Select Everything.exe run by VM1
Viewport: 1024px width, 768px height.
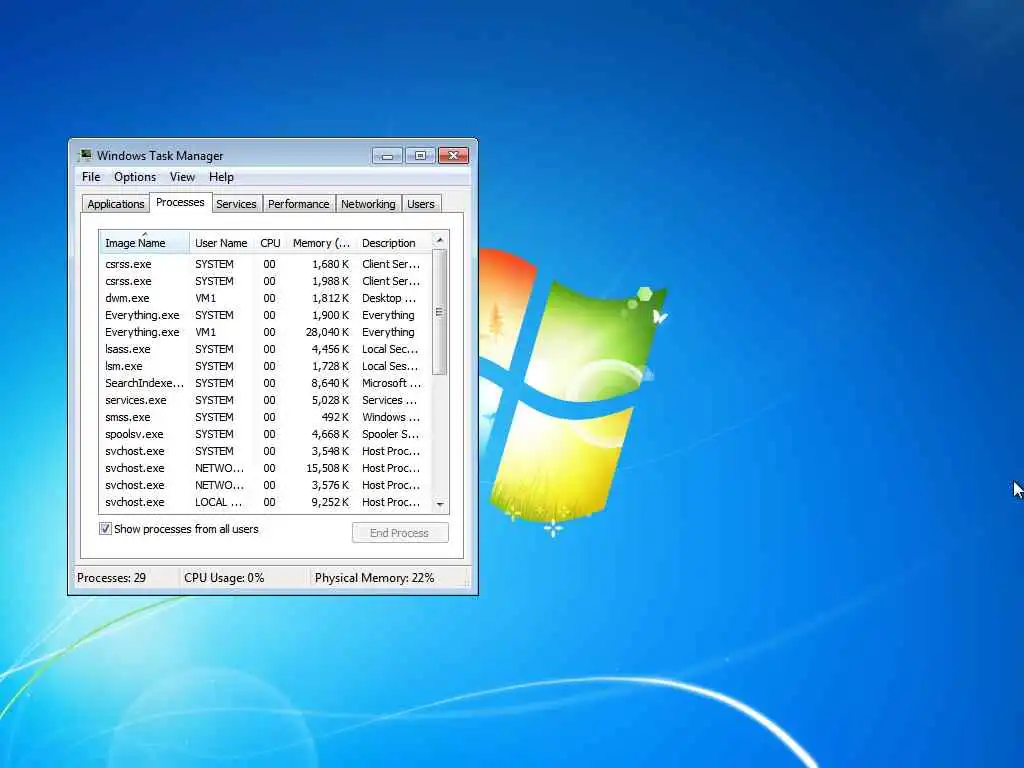(x=265, y=332)
